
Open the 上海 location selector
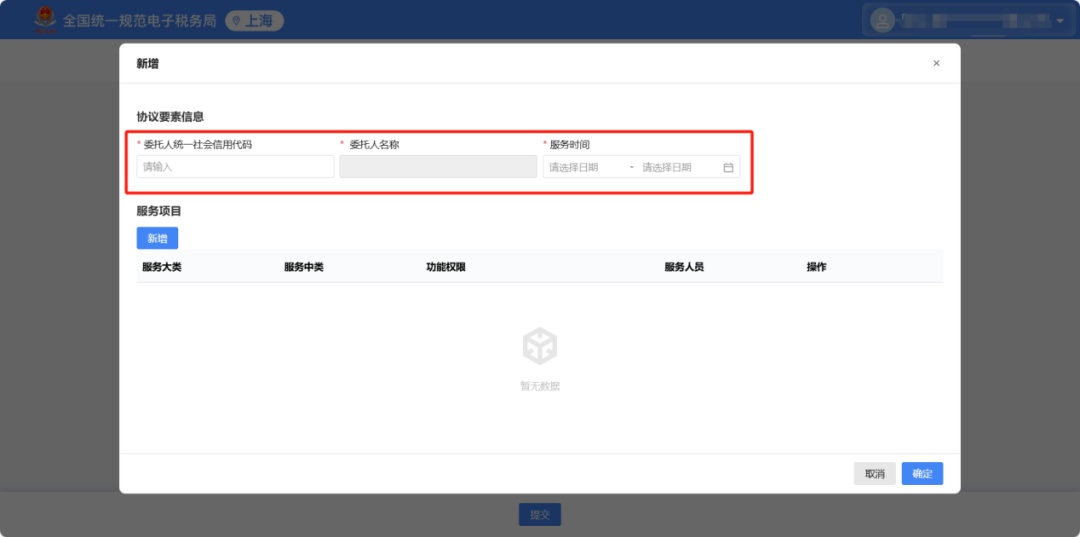point(254,21)
